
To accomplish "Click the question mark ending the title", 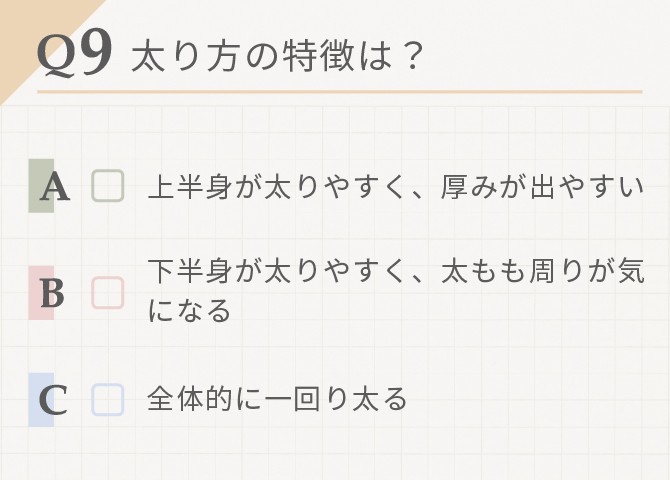I will click(412, 56).
